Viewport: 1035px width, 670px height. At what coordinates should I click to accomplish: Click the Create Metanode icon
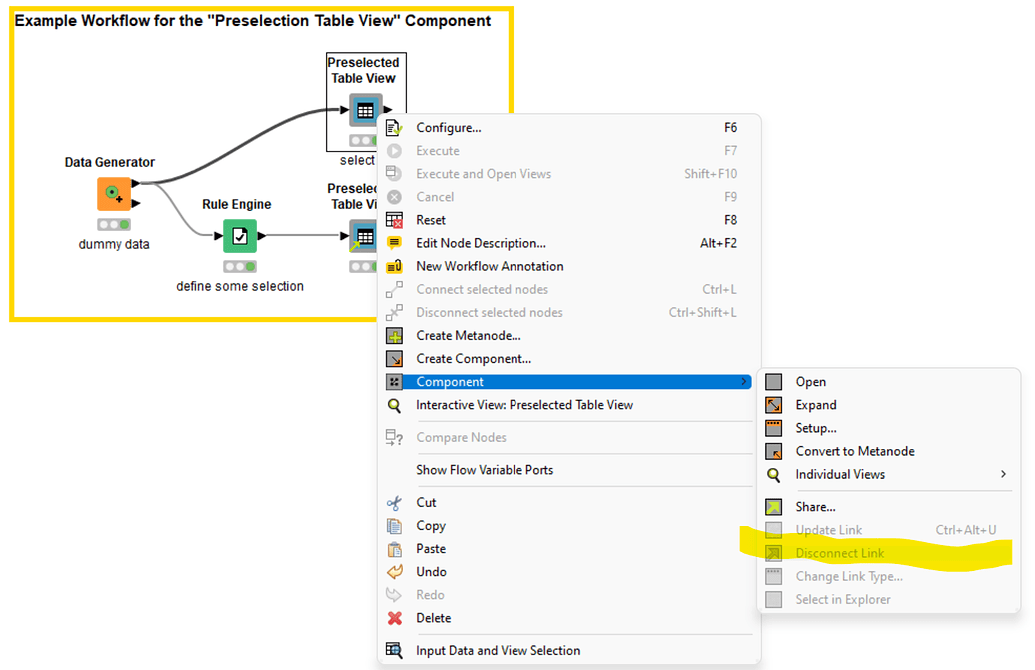coord(394,335)
